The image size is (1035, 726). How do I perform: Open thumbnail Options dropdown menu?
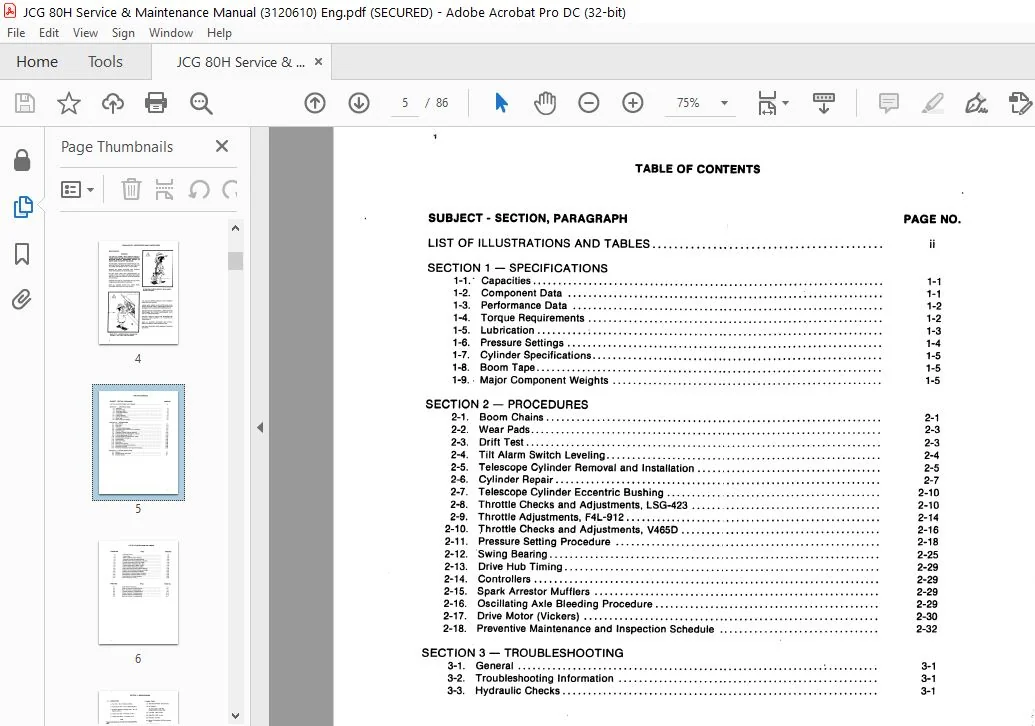77,190
